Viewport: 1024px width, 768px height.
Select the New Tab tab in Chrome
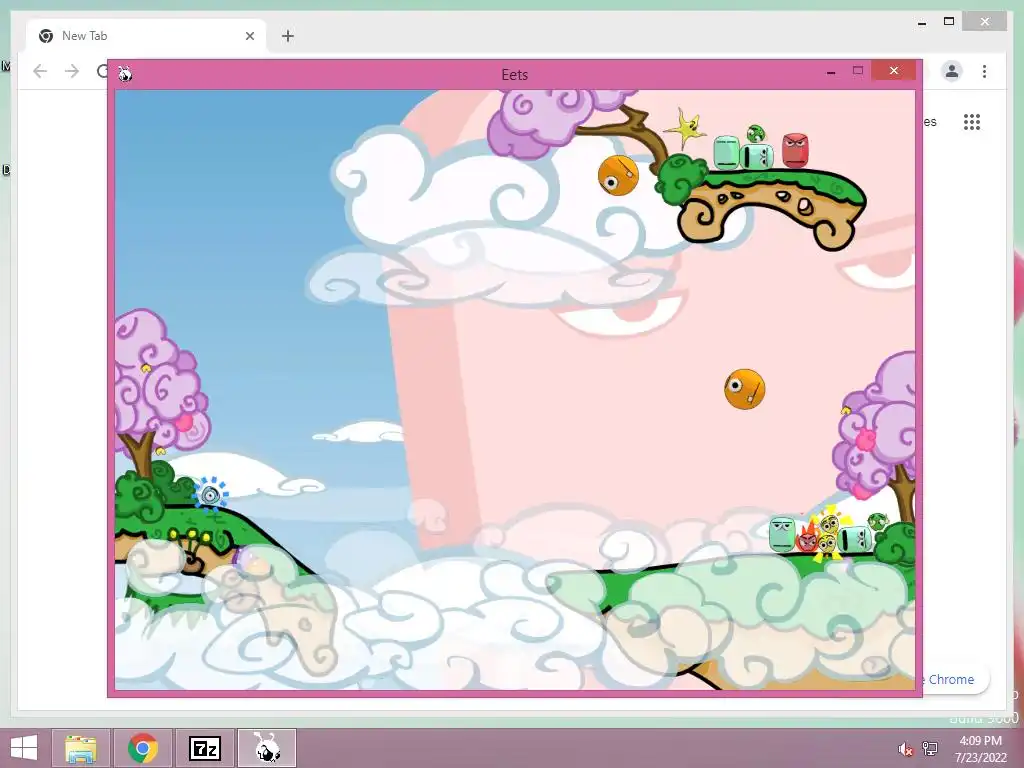tap(146, 36)
